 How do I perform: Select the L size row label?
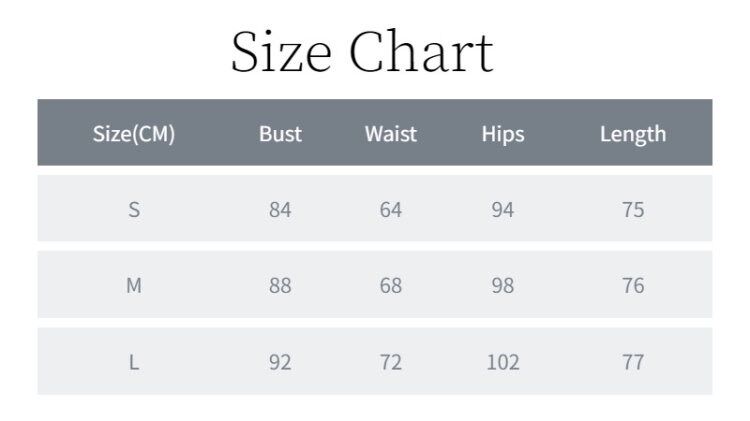(134, 362)
